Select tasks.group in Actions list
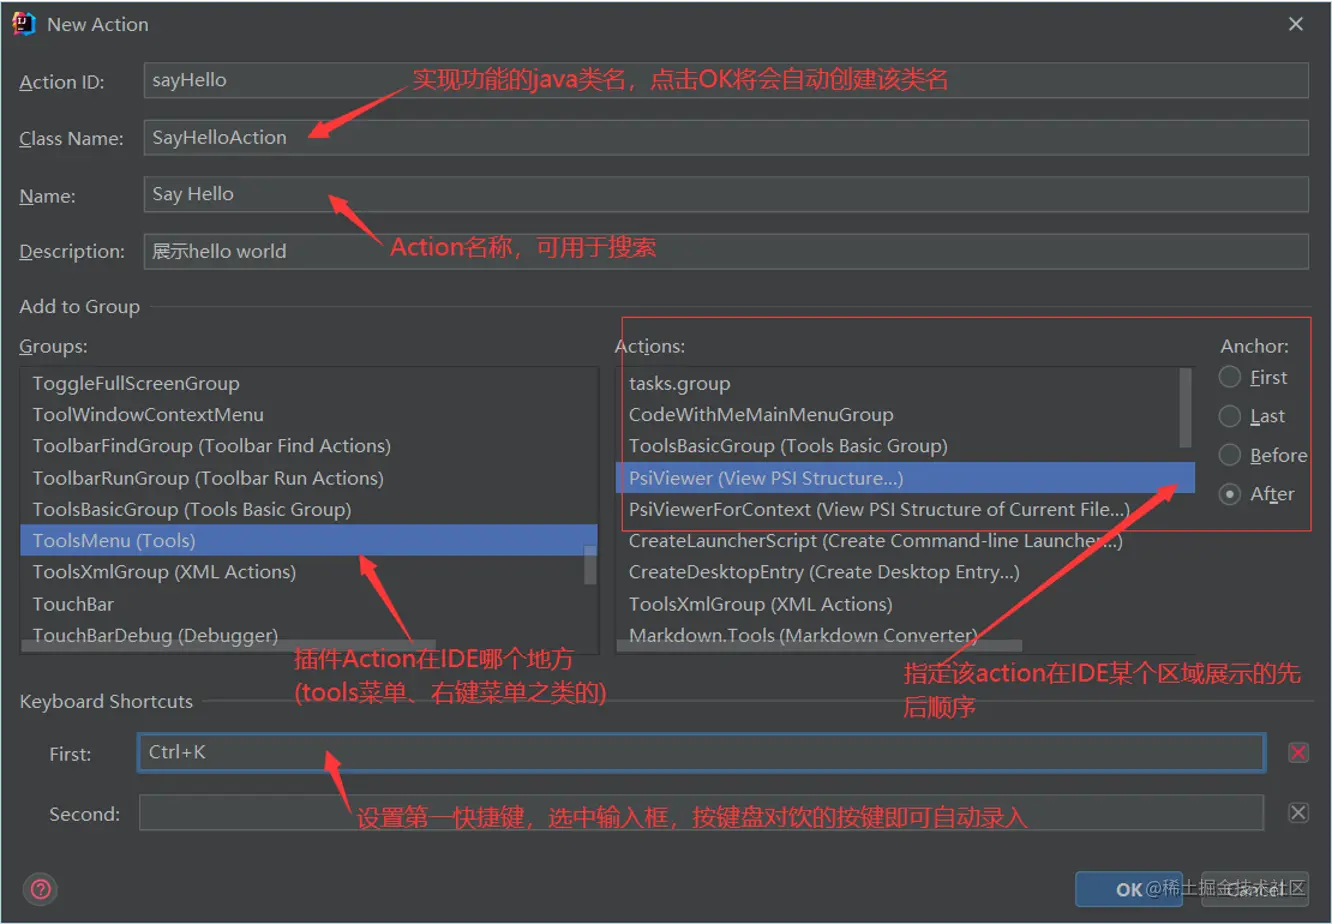Screen dimensions: 1332x924 point(897,383)
